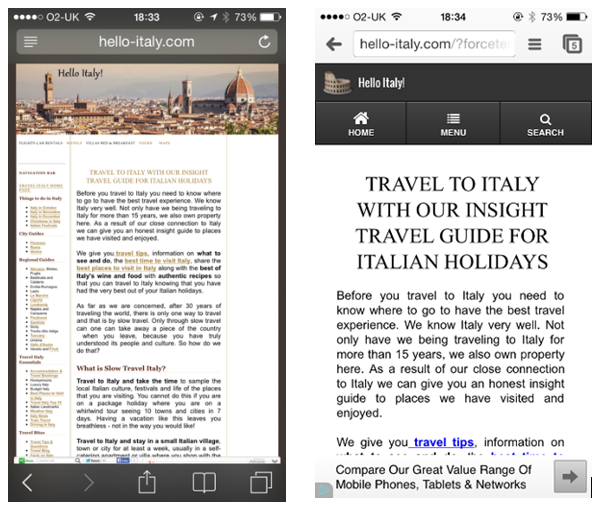Click 'travel tips' link in right phone article
This screenshot has height=508, width=606.
coord(441,442)
